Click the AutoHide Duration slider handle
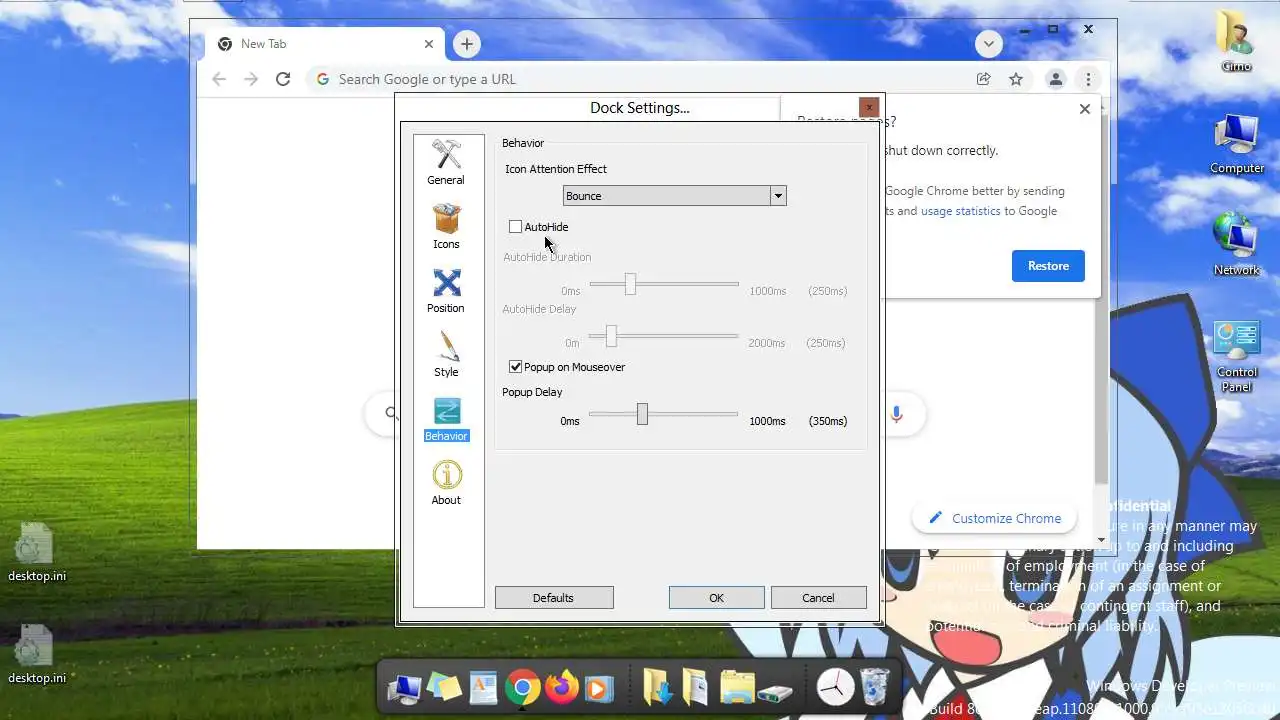Viewport: 1280px width, 720px height. pos(630,284)
